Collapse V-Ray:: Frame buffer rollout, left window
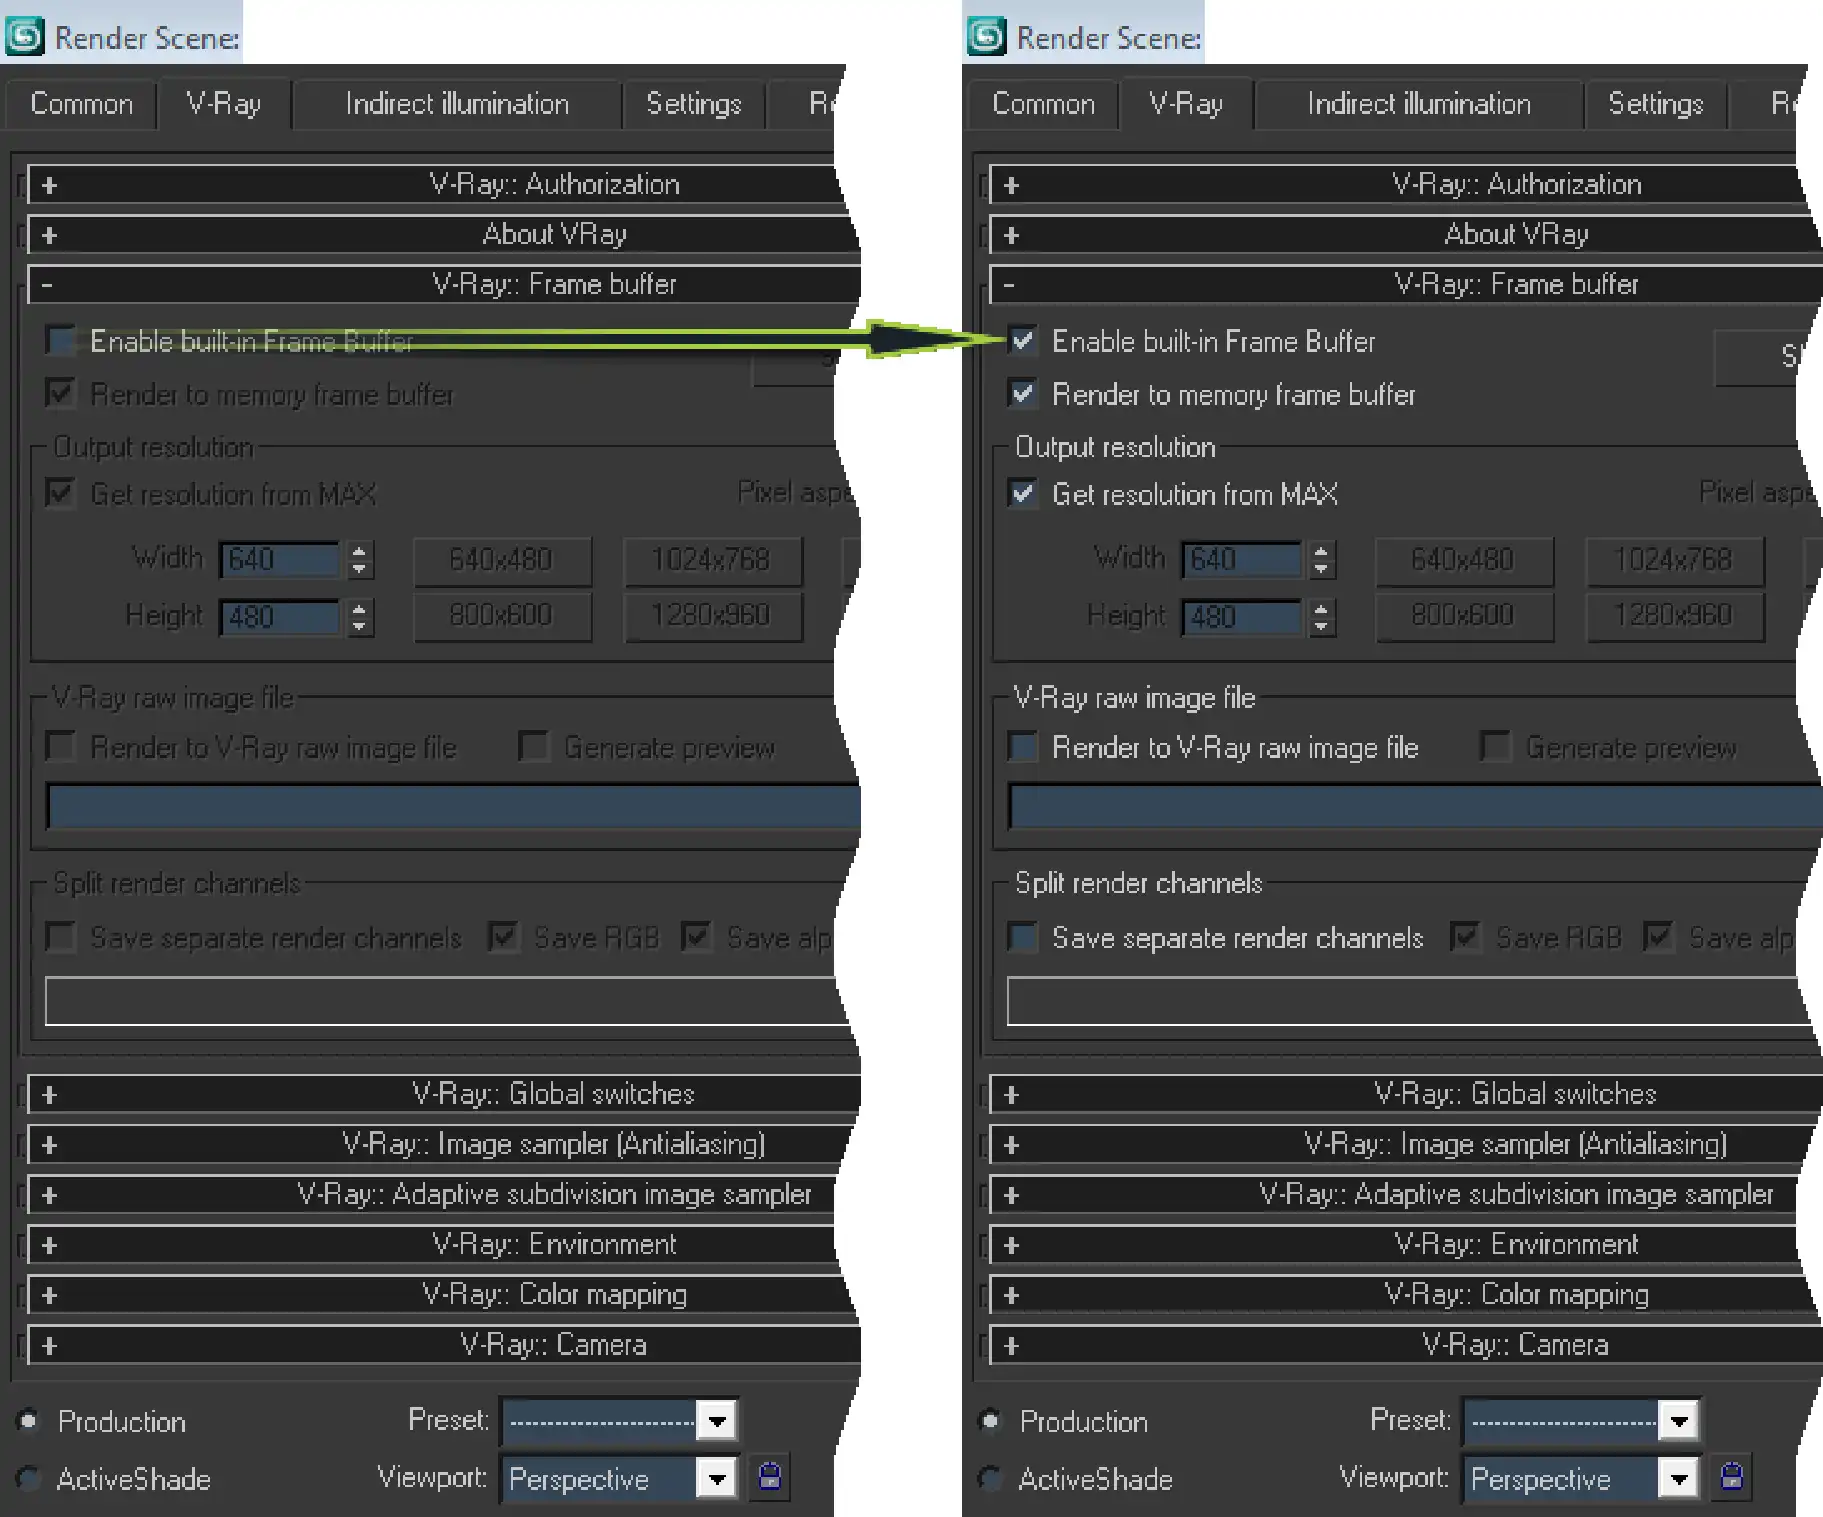Image resolution: width=1823 pixels, height=1517 pixels. tap(442, 284)
